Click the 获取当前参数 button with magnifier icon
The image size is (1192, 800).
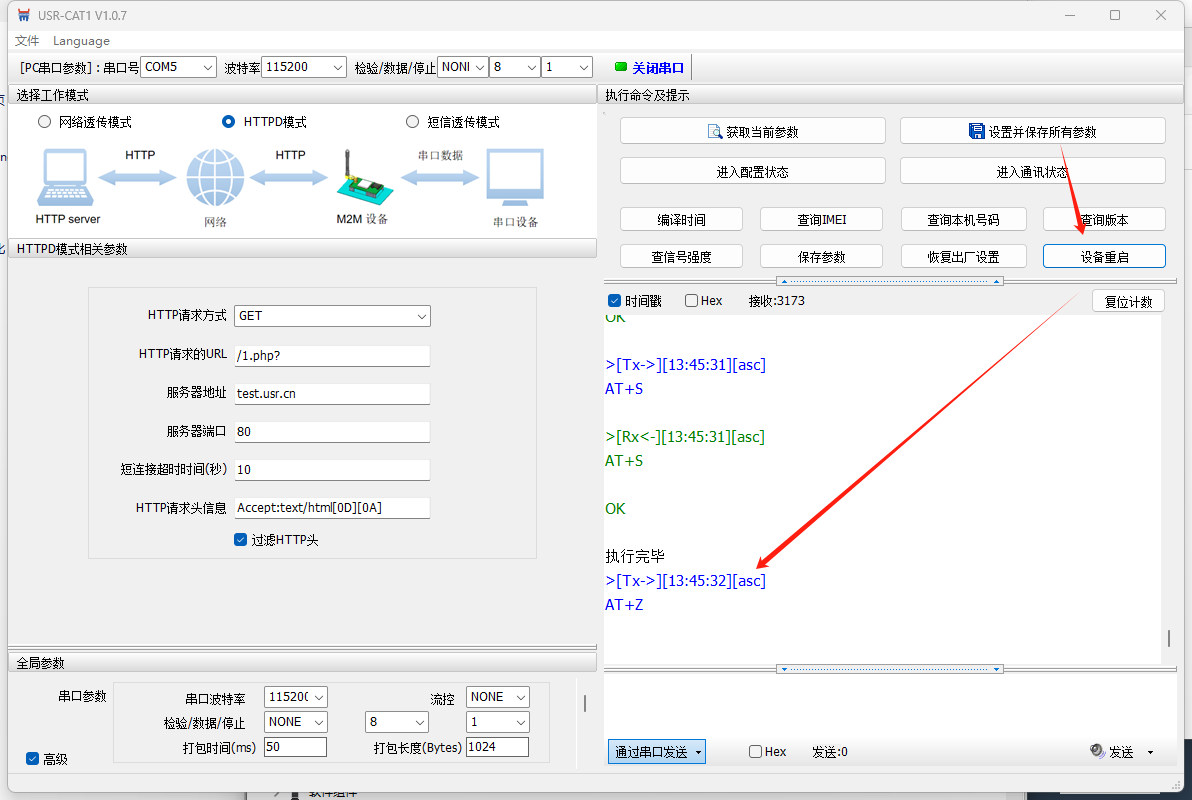pos(752,131)
